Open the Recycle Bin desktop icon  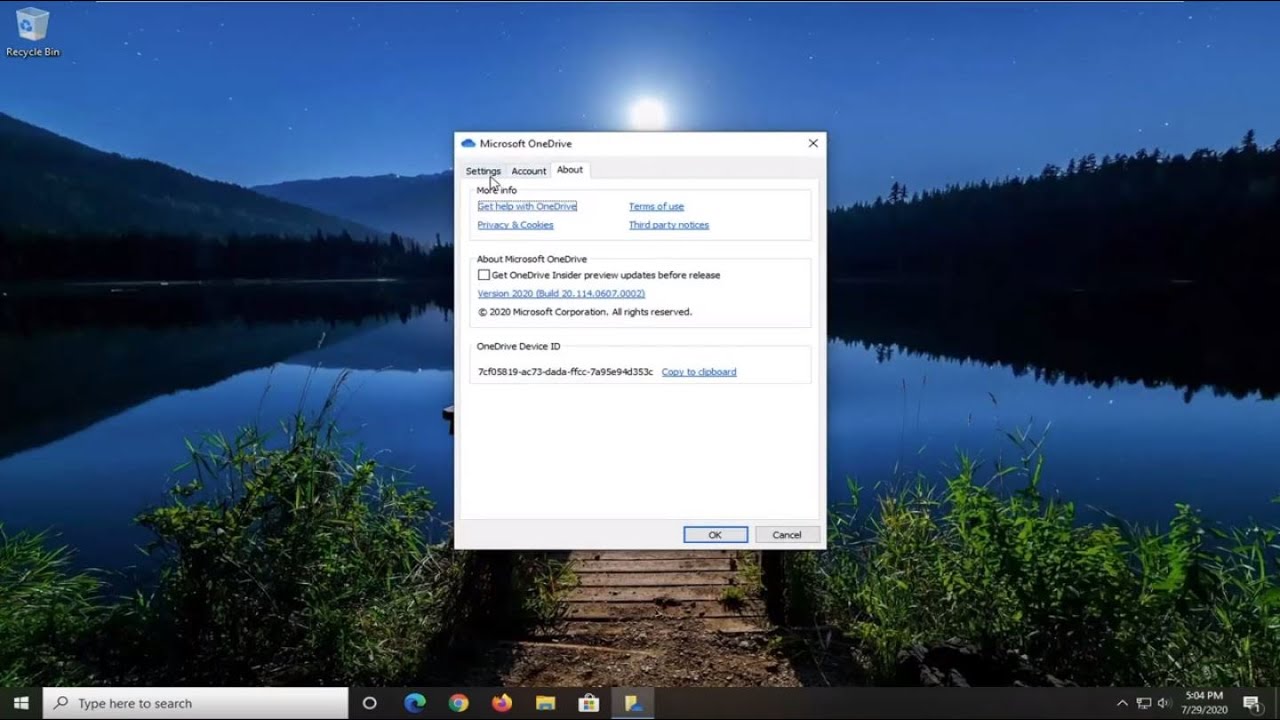click(x=33, y=32)
